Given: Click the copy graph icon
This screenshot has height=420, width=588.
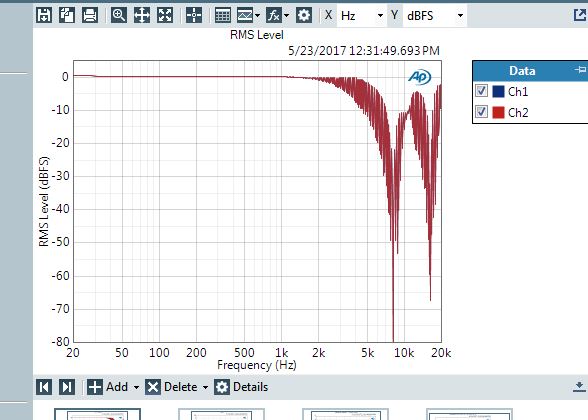Looking at the screenshot, I should pyautogui.click(x=67, y=15).
